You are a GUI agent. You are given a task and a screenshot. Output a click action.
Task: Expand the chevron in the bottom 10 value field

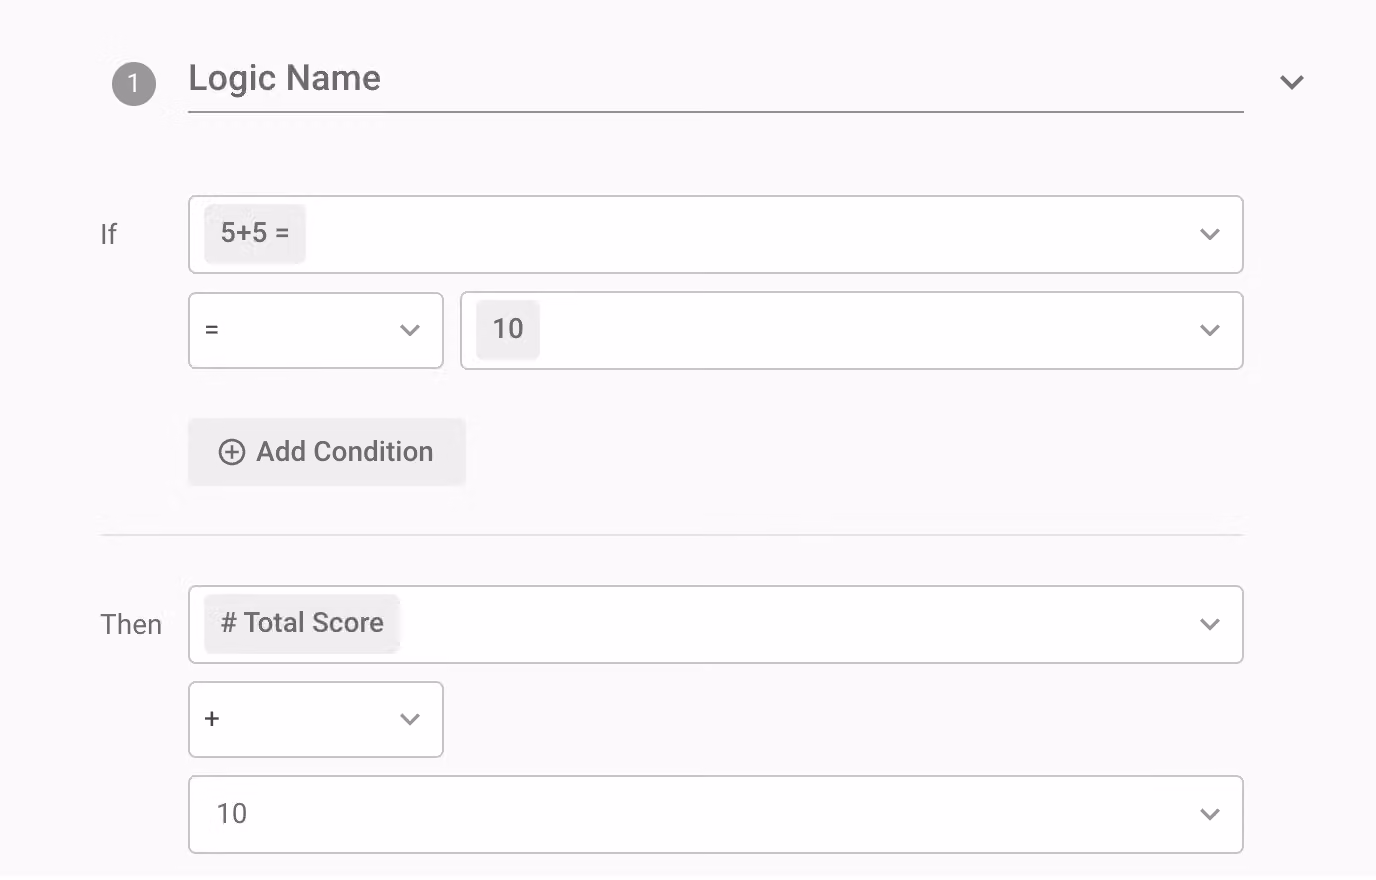pos(1210,814)
